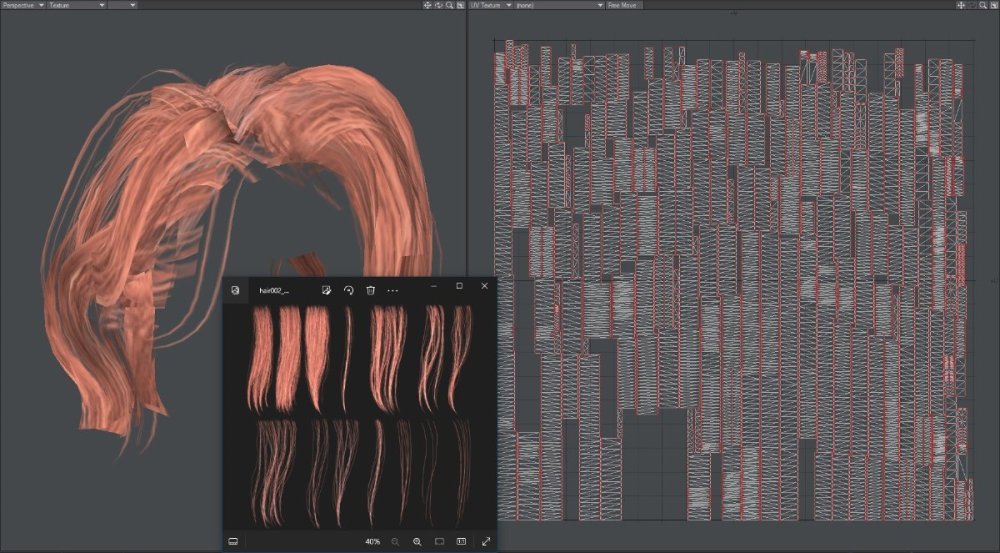
Task: Enter fullscreen view in the photo viewer
Action: coord(486,541)
